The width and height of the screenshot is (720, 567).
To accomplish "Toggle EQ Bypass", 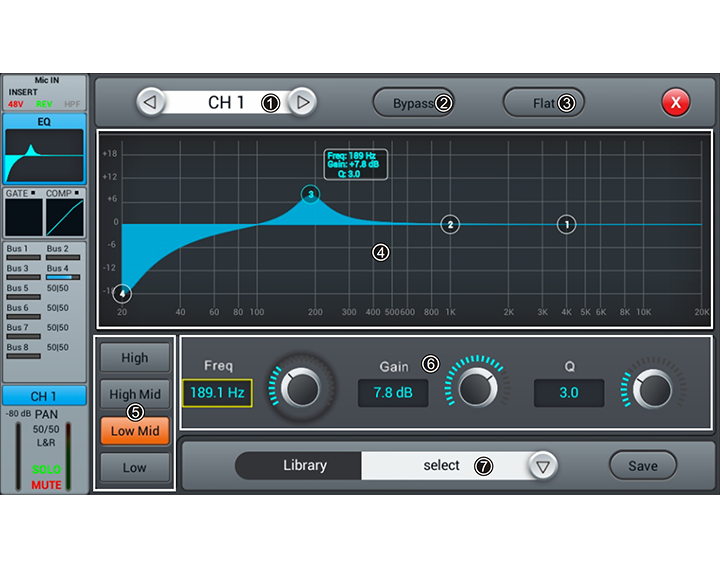I will click(x=413, y=103).
